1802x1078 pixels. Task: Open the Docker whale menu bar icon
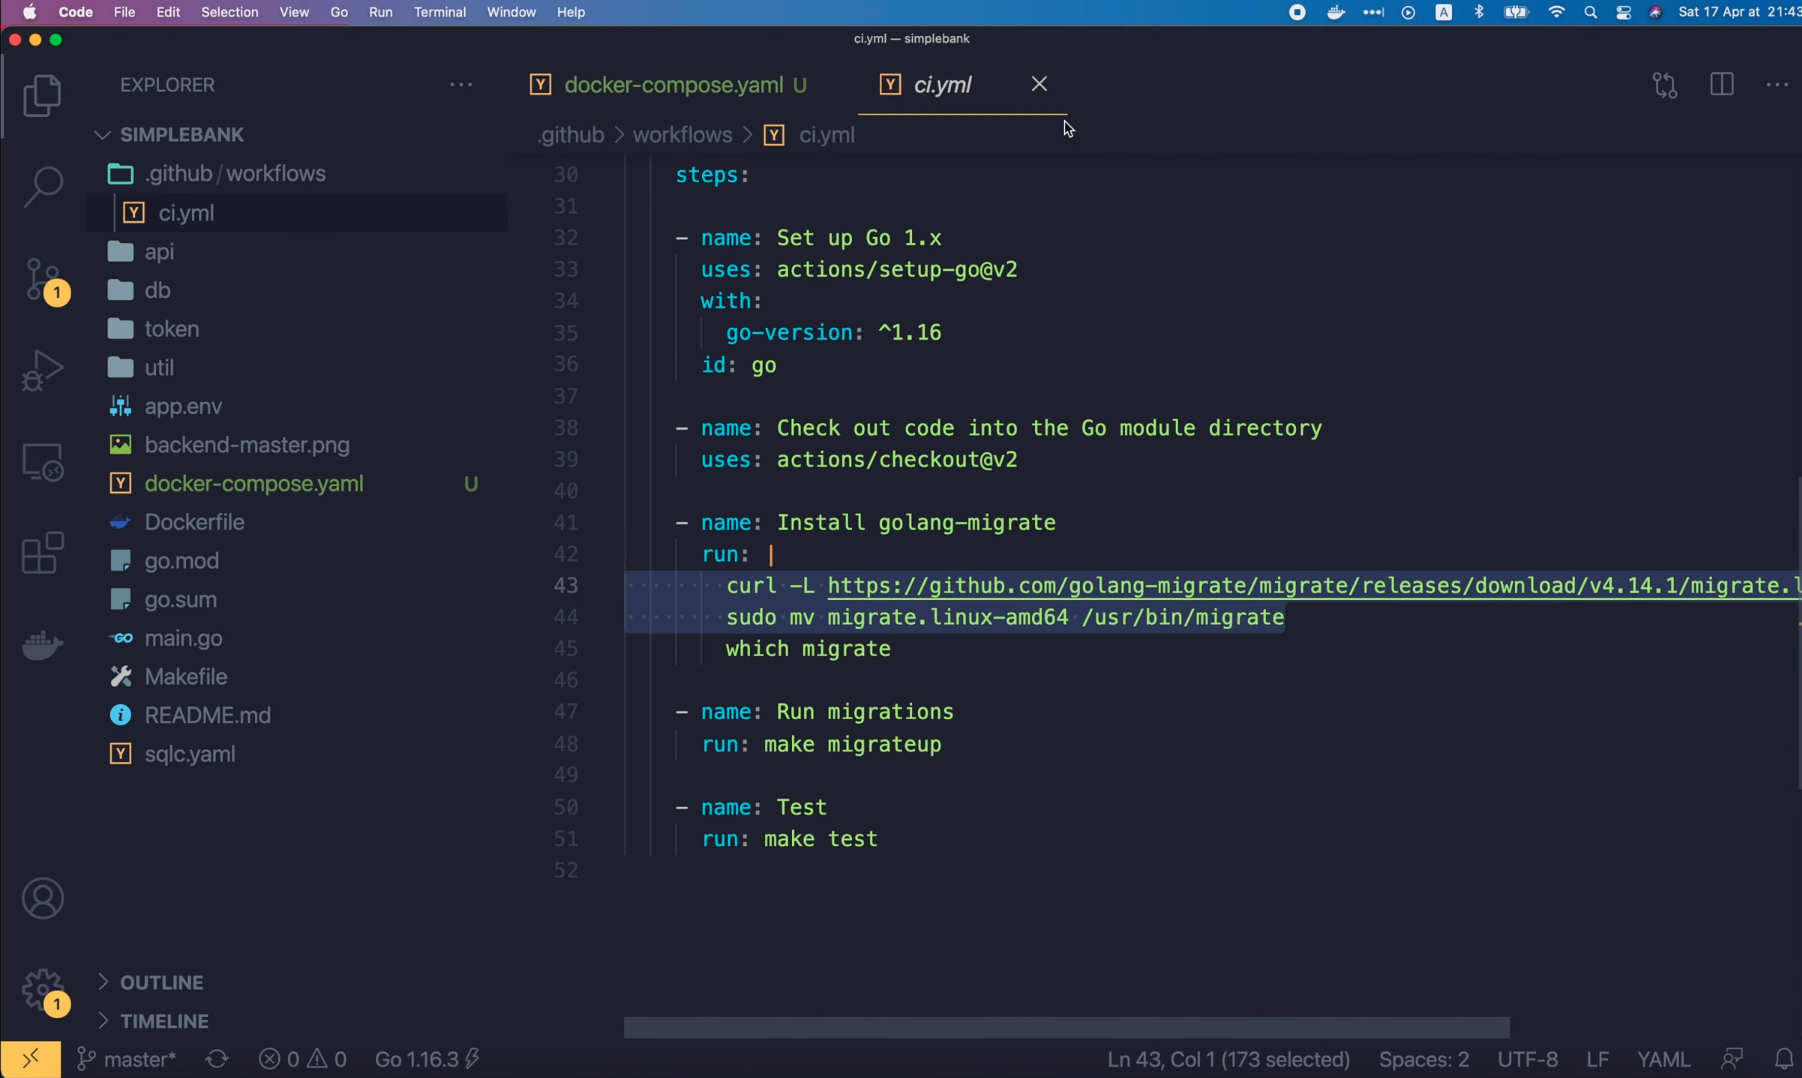(1335, 12)
